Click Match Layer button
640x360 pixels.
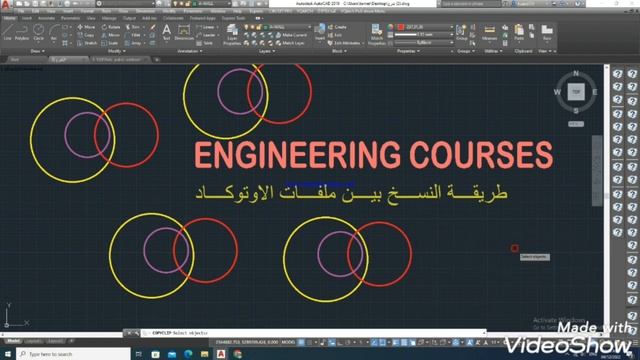point(289,43)
